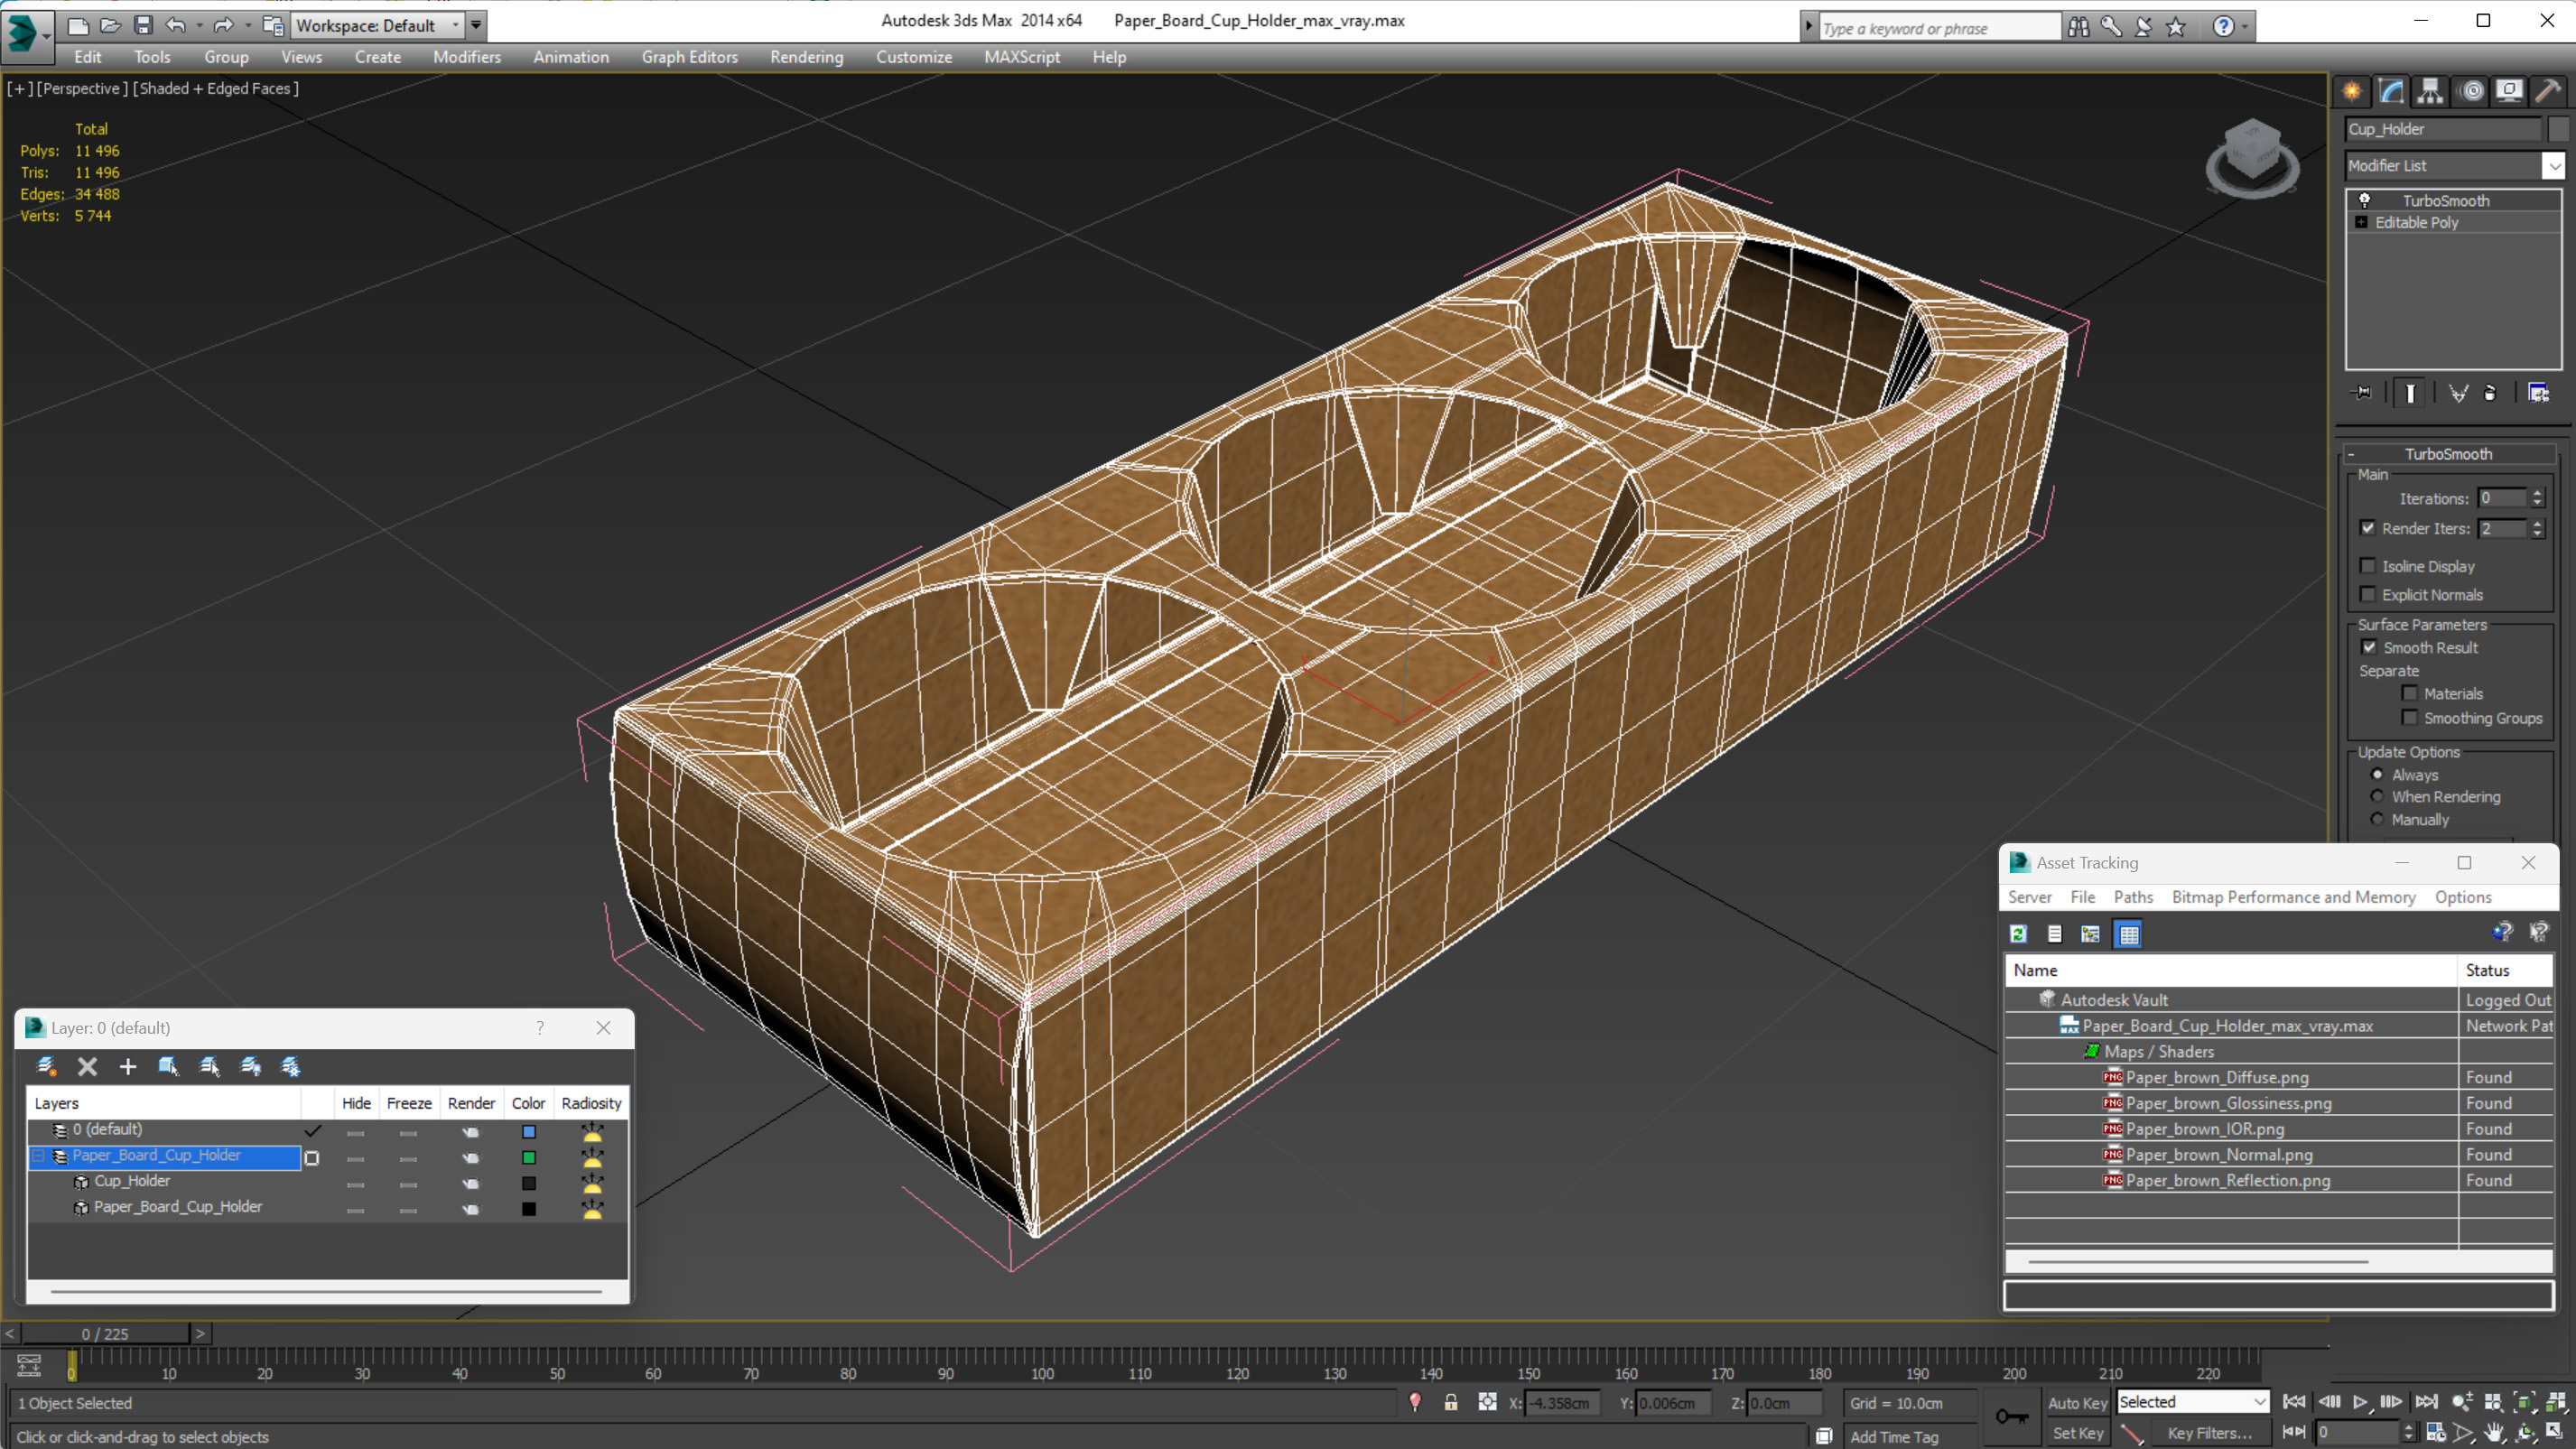Create new layer icon in Layer dialog

[46, 1066]
